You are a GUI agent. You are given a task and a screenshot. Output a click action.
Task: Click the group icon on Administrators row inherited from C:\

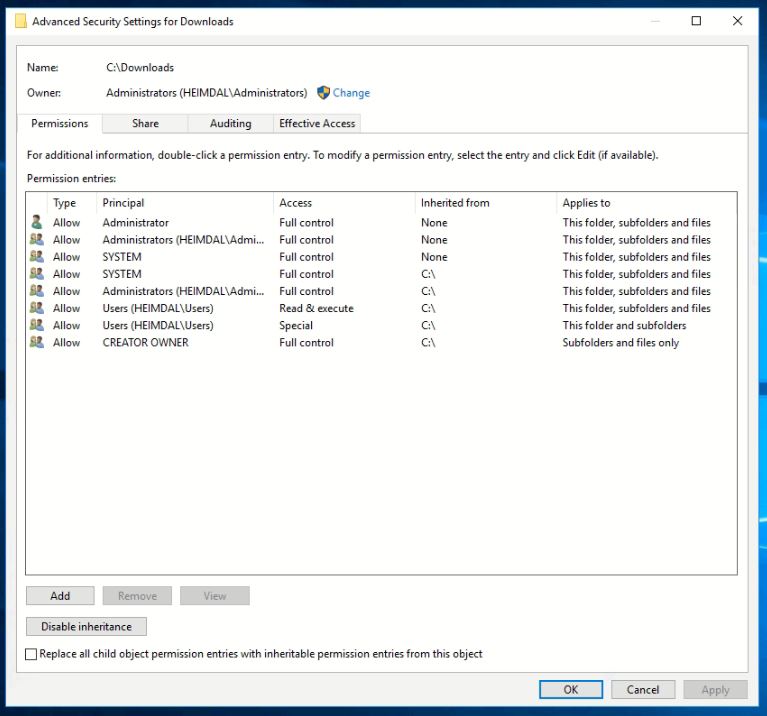pos(37,291)
